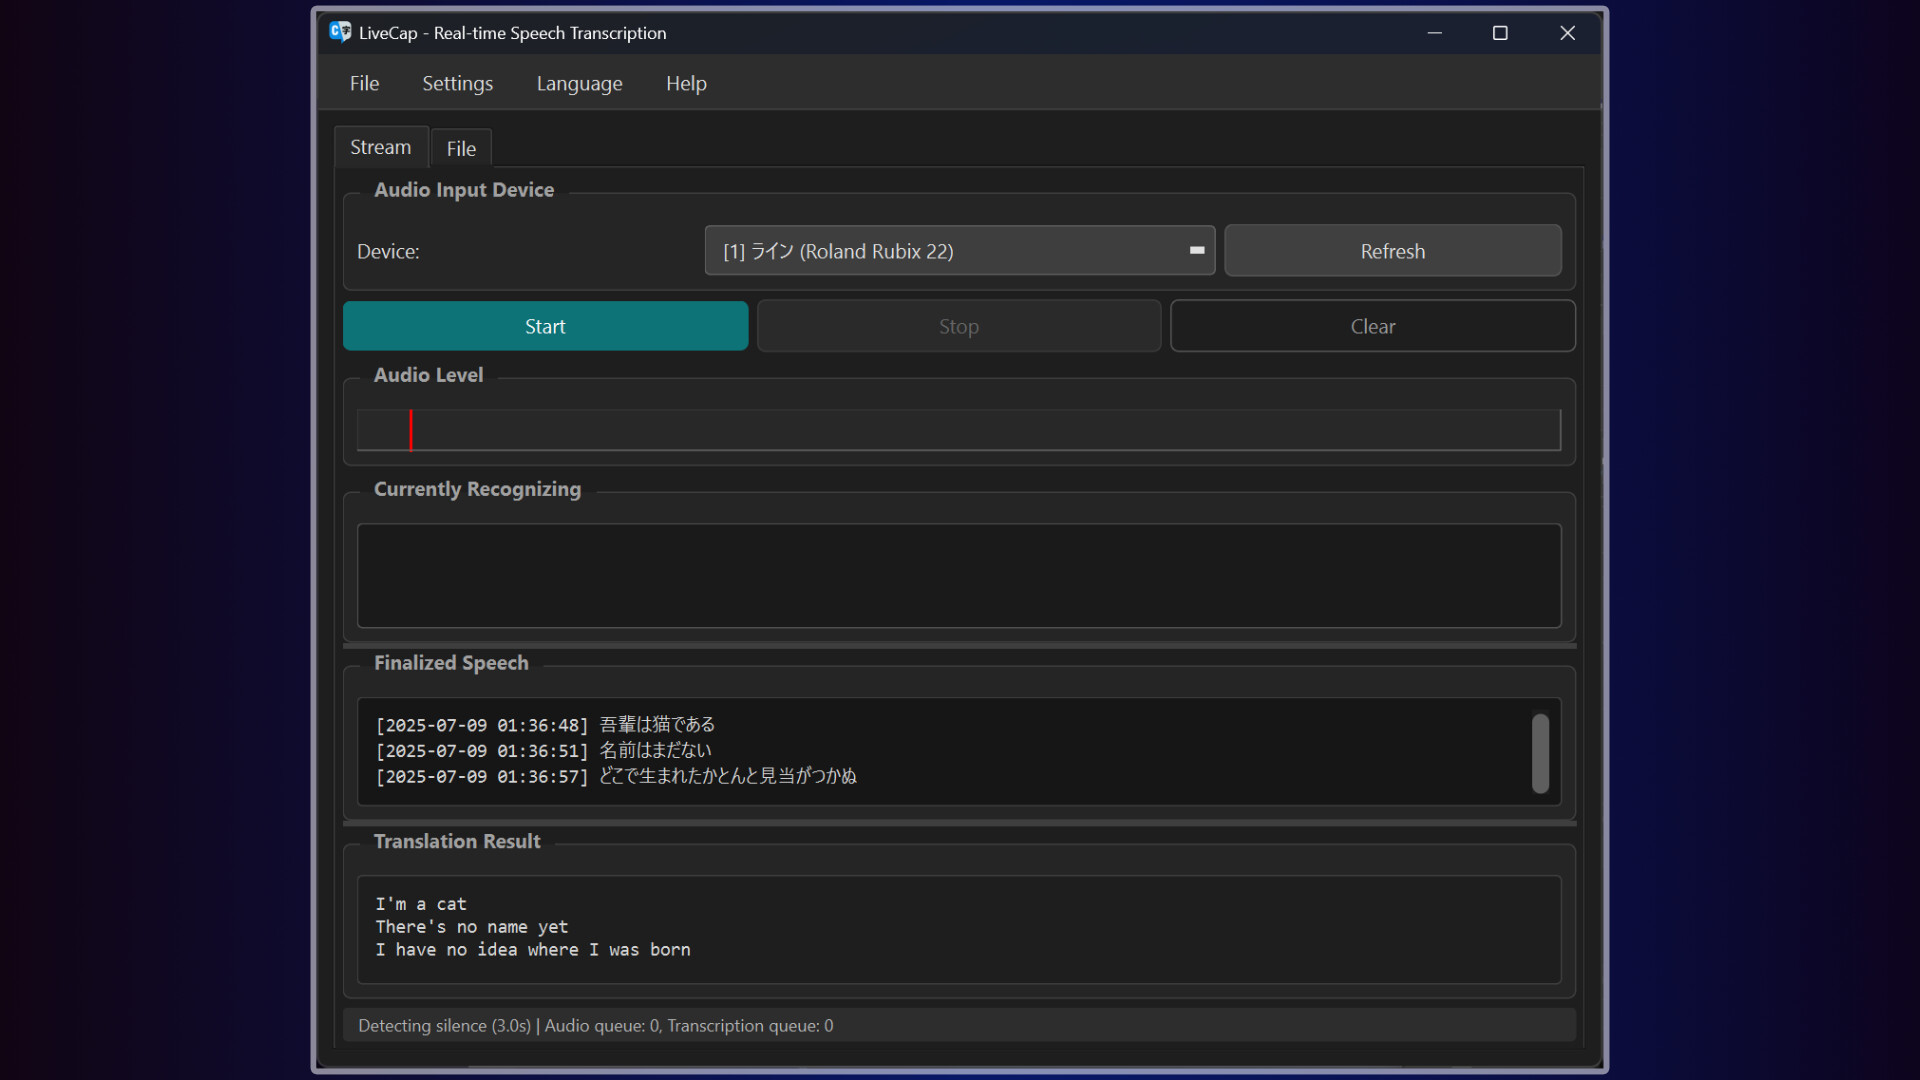Viewport: 1920px width, 1080px height.
Task: Click the silence detection status bar message
Action: pyautogui.click(x=596, y=1025)
